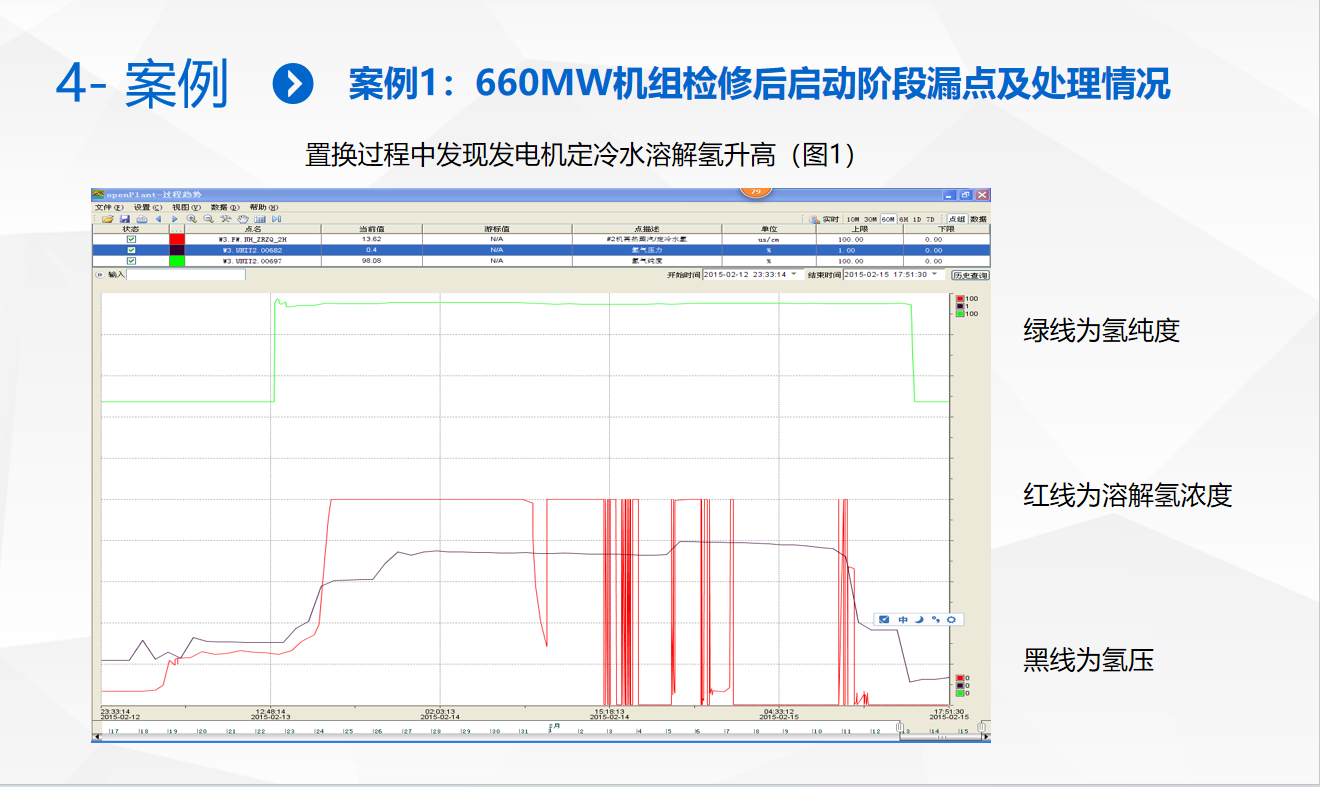Open the 开始时间 date dropdown

click(x=794, y=274)
